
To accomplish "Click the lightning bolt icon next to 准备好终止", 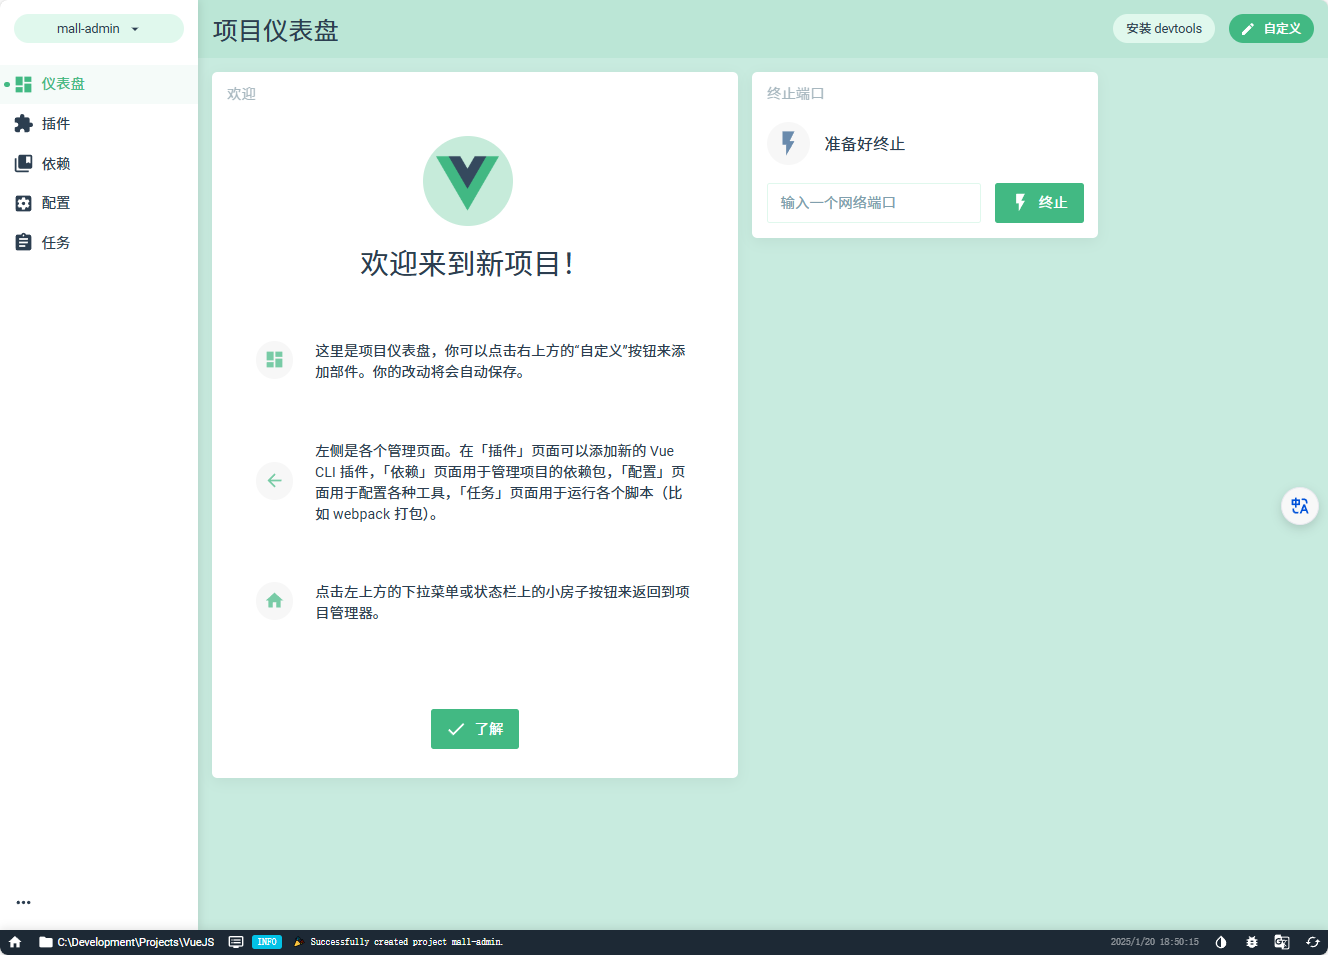I will 788,144.
